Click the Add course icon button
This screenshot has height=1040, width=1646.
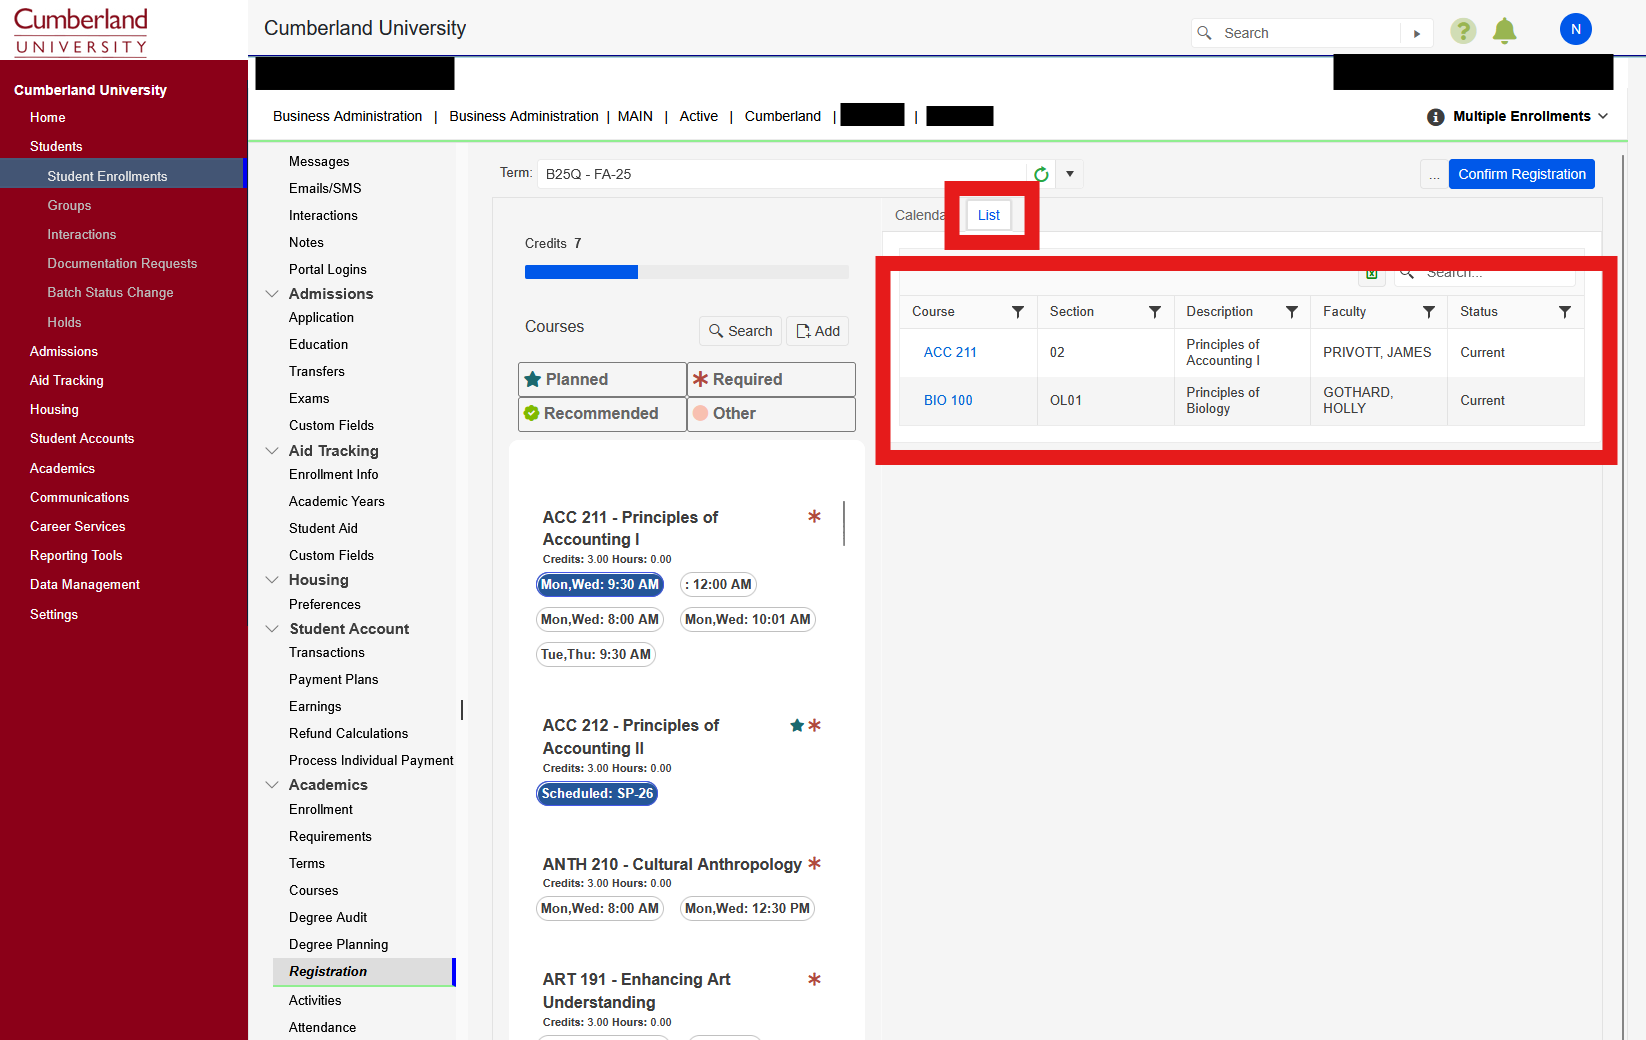[x=818, y=331]
